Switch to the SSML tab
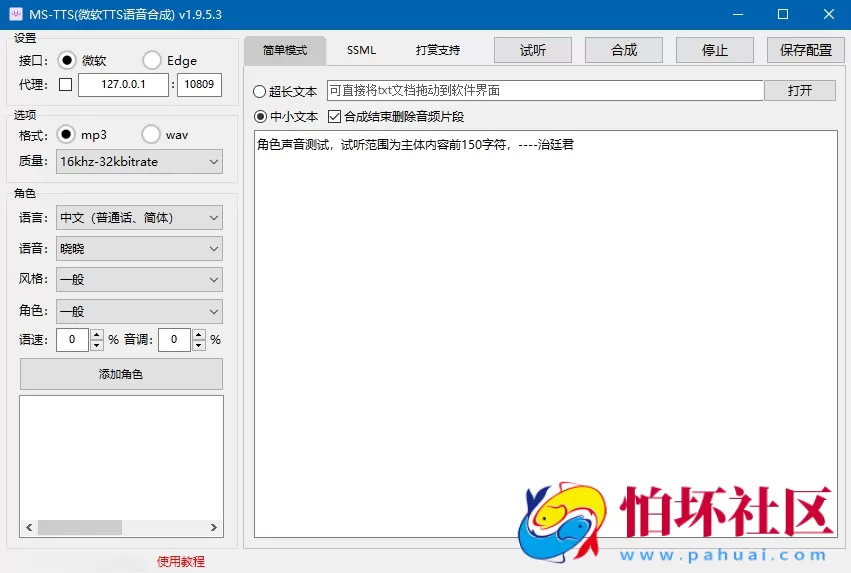 point(361,50)
